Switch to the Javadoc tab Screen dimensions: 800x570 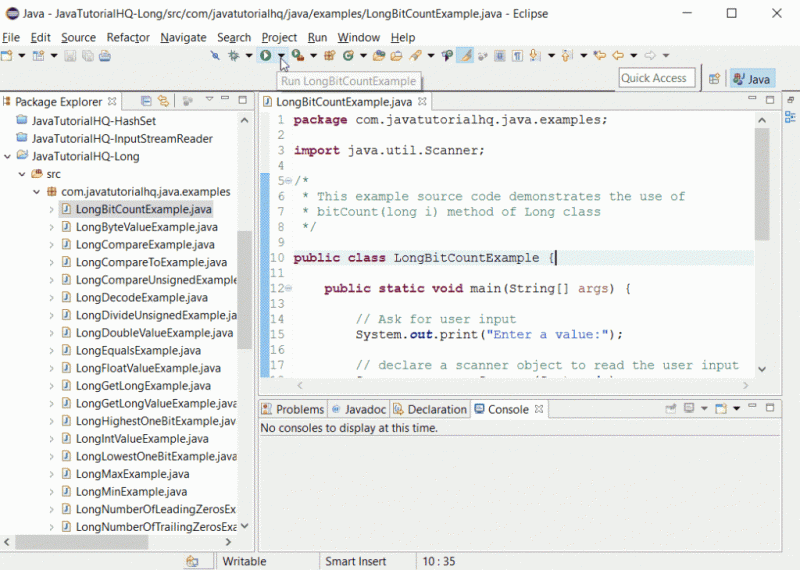click(x=359, y=409)
